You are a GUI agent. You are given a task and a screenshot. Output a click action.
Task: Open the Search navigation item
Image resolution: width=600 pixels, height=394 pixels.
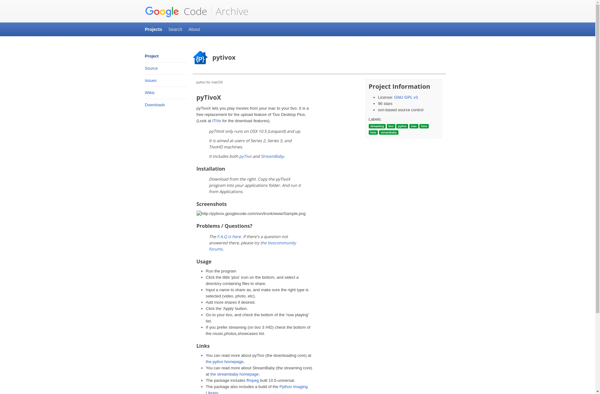175,29
